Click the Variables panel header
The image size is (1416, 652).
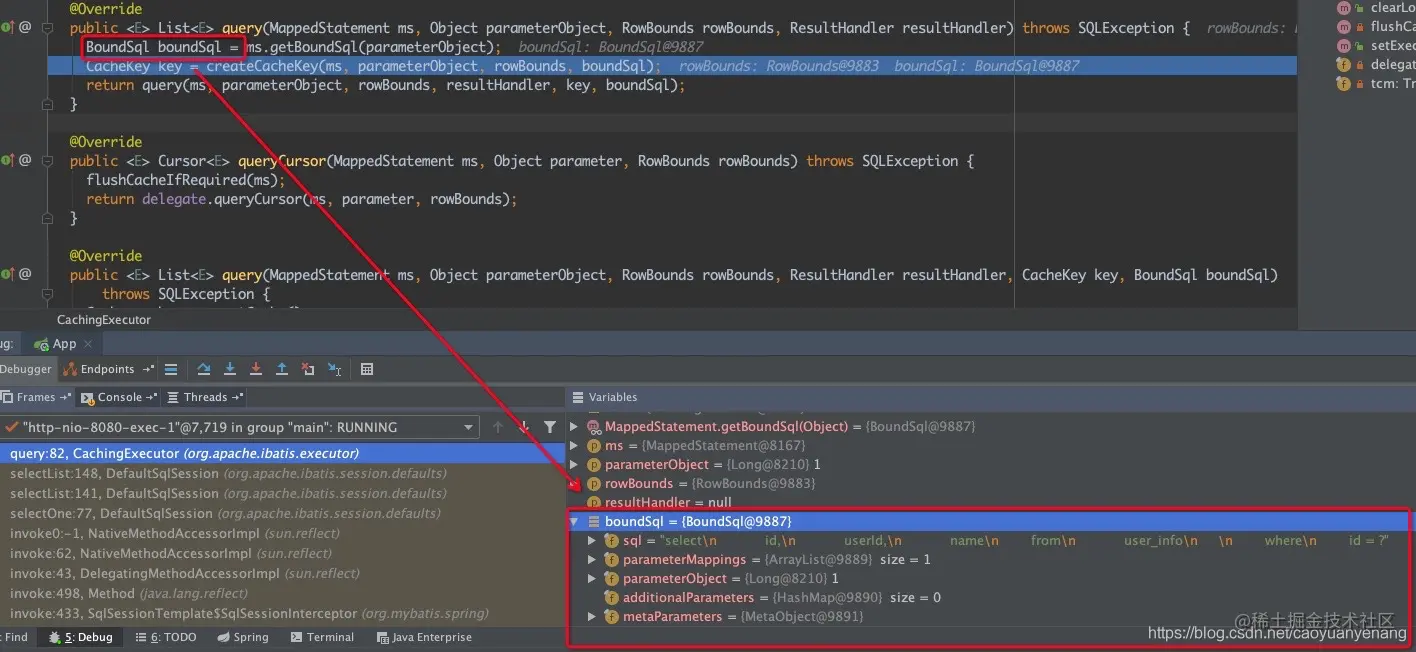613,397
